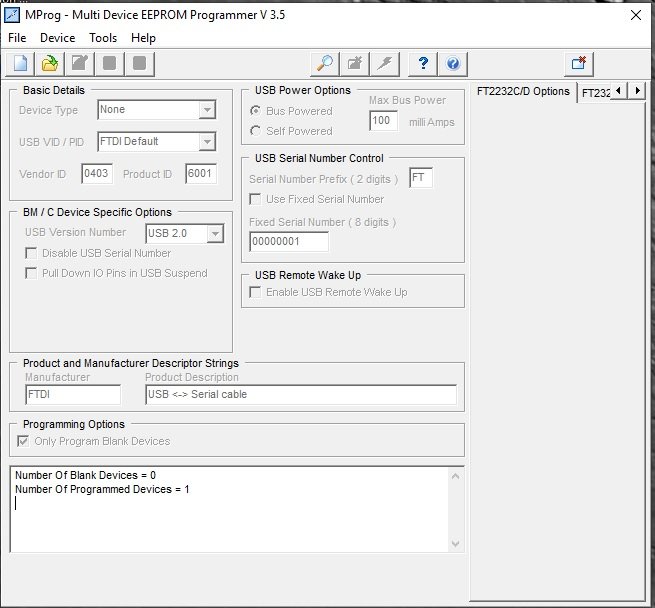
Task: Click the Vendor ID field
Action: [x=97, y=173]
